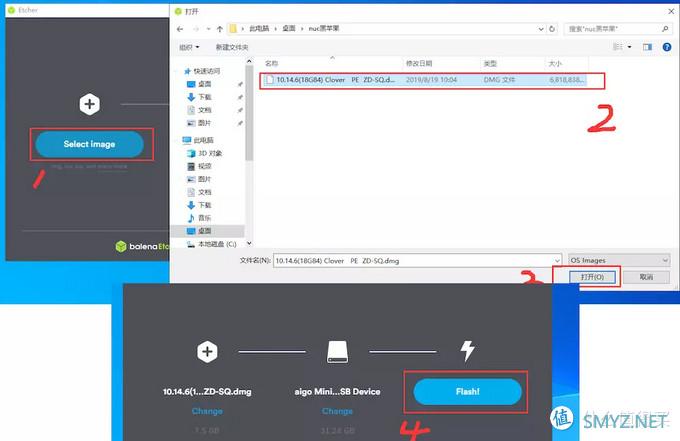Image resolution: width=680 pixels, height=441 pixels.
Task: Select 3D 对象 in sidebar
Action: pos(204,153)
